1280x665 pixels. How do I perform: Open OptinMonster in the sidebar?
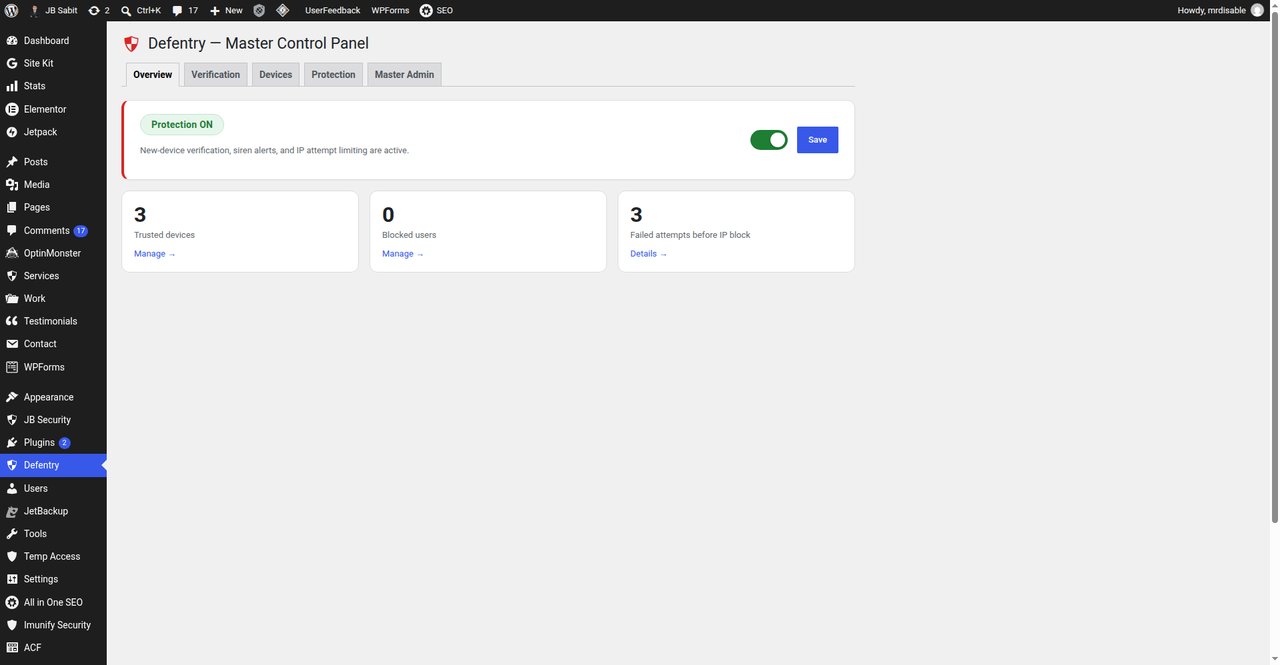pos(53,253)
